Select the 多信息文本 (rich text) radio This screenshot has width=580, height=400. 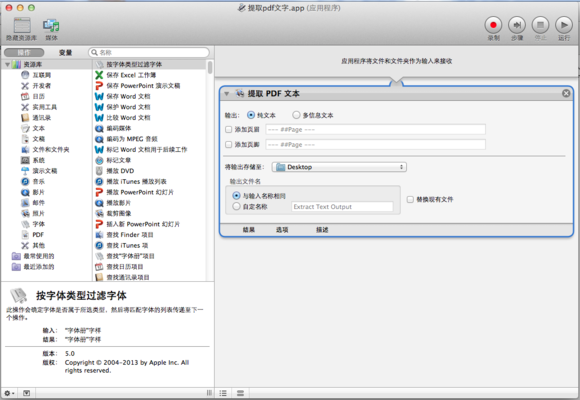point(296,115)
